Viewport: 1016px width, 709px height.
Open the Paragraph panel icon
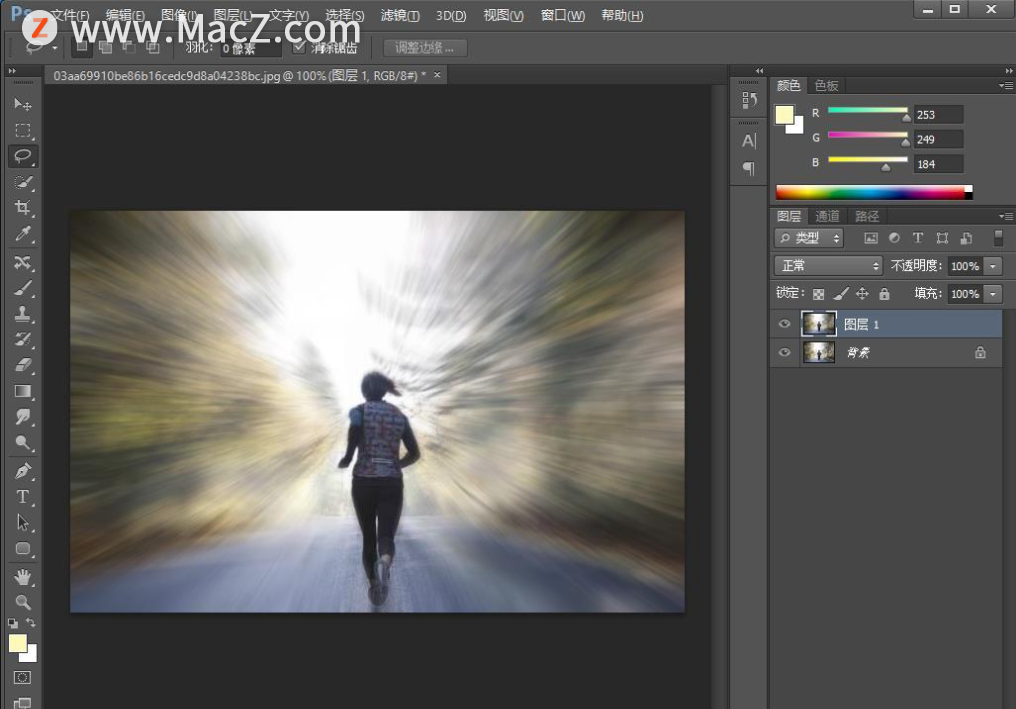point(749,169)
